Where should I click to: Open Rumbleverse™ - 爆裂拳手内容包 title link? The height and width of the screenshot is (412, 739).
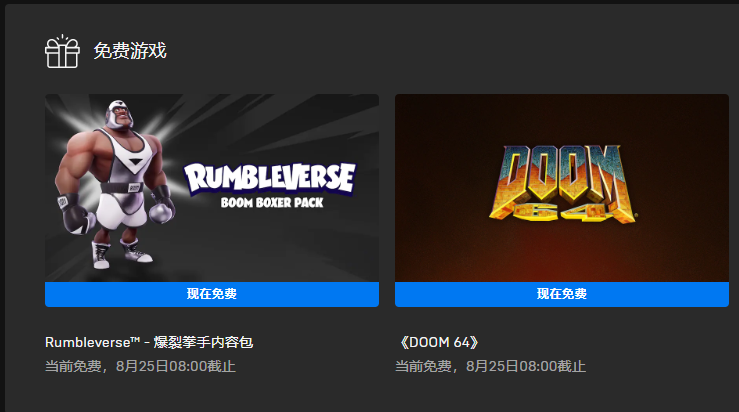click(149, 342)
